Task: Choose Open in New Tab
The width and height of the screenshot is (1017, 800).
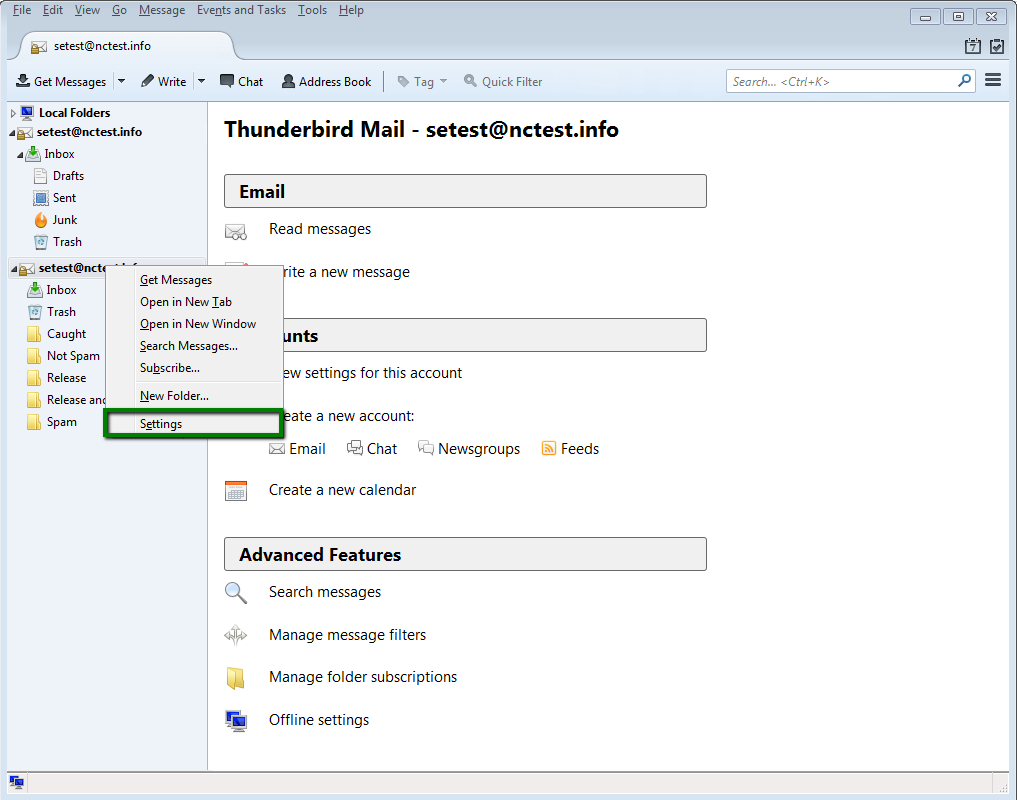Action: coord(194,302)
